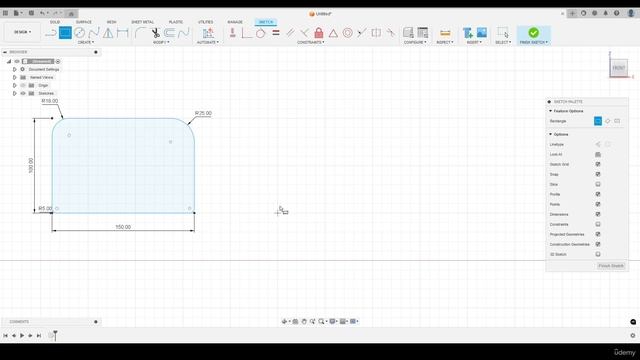Image resolution: width=640 pixels, height=360 pixels.
Task: Open the Inspect dropdown menu
Action: click(x=444, y=42)
